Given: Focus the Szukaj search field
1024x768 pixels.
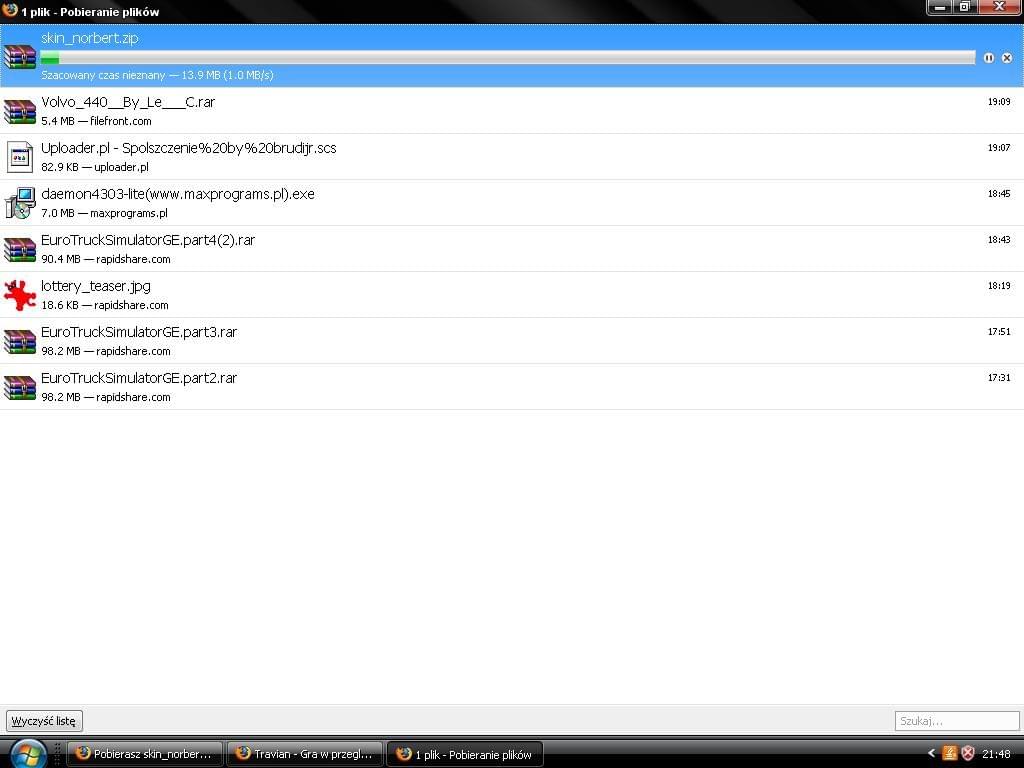Looking at the screenshot, I should [x=956, y=720].
